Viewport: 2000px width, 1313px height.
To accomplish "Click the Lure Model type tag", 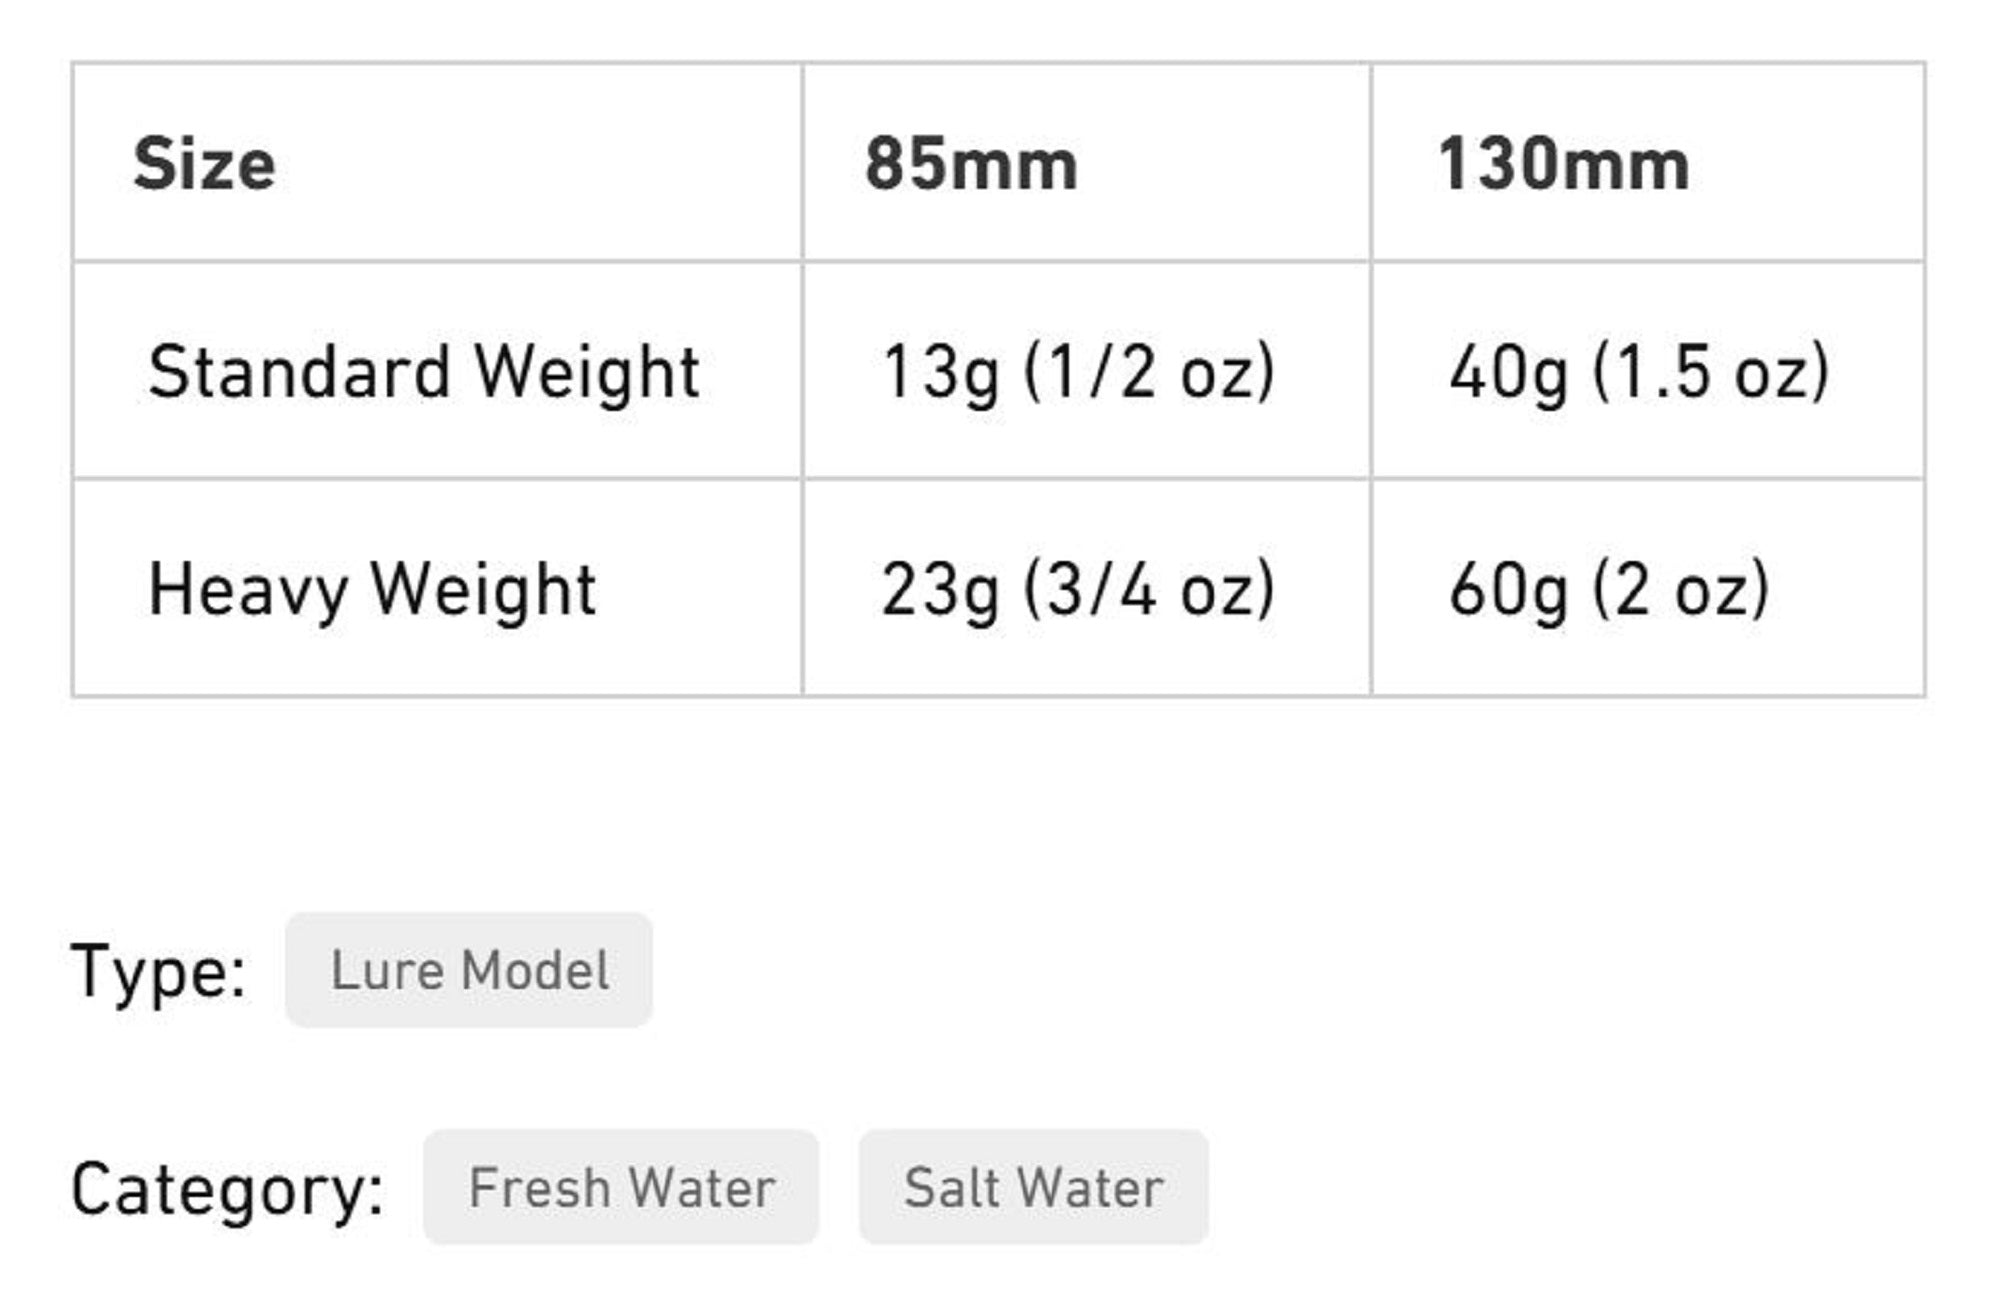I will [x=469, y=970].
